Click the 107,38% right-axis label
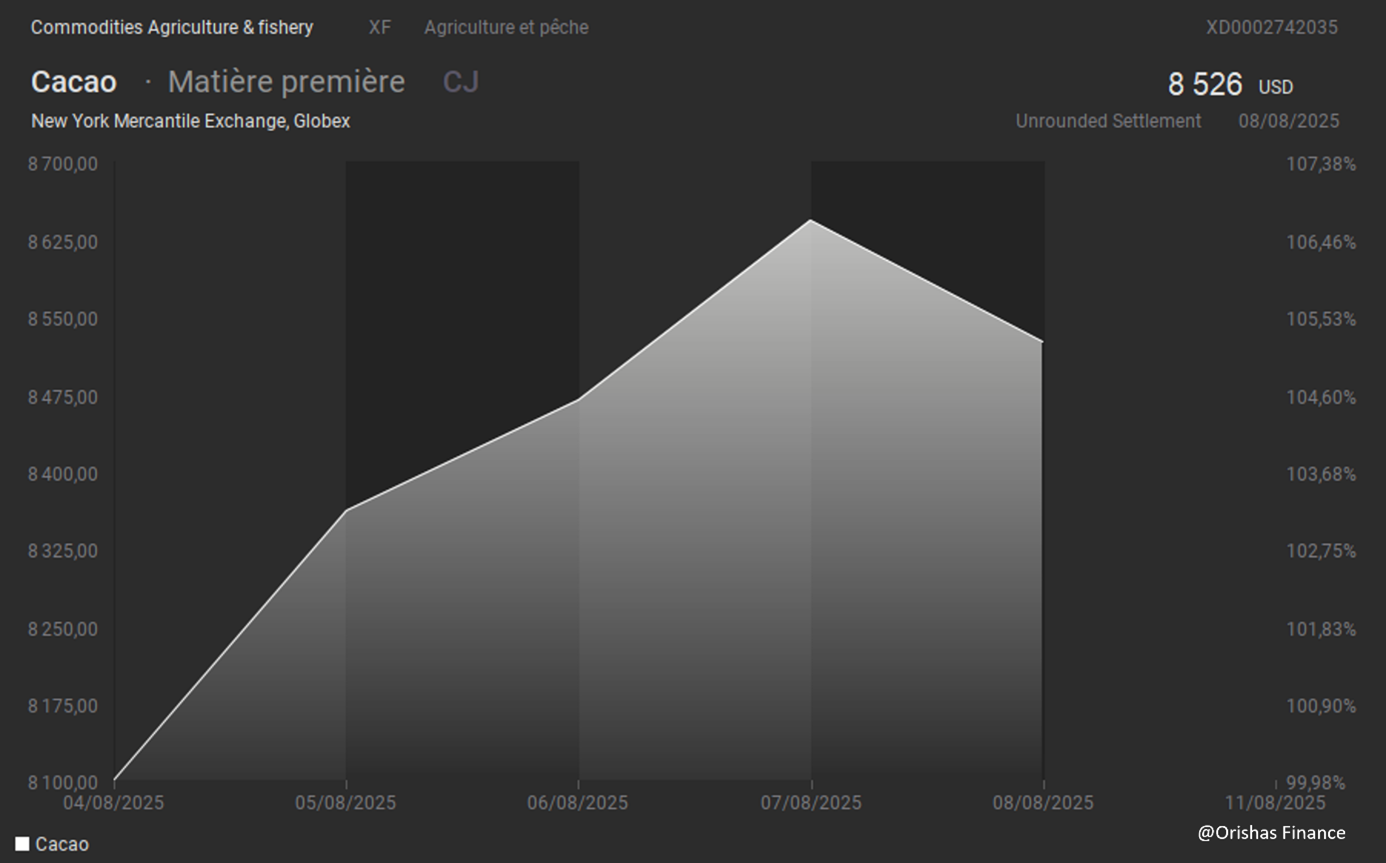 pos(1321,164)
